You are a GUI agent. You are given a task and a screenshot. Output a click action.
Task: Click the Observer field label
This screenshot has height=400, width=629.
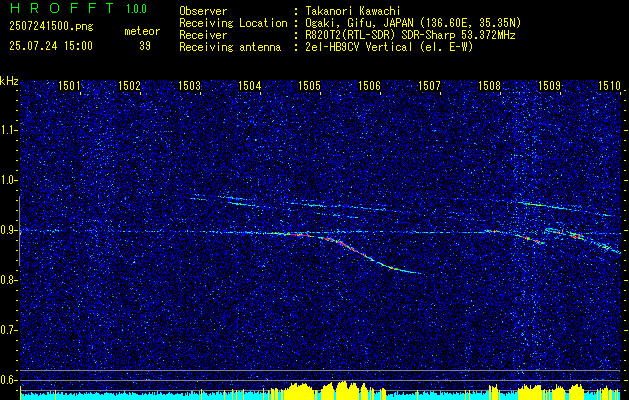pyautogui.click(x=203, y=11)
